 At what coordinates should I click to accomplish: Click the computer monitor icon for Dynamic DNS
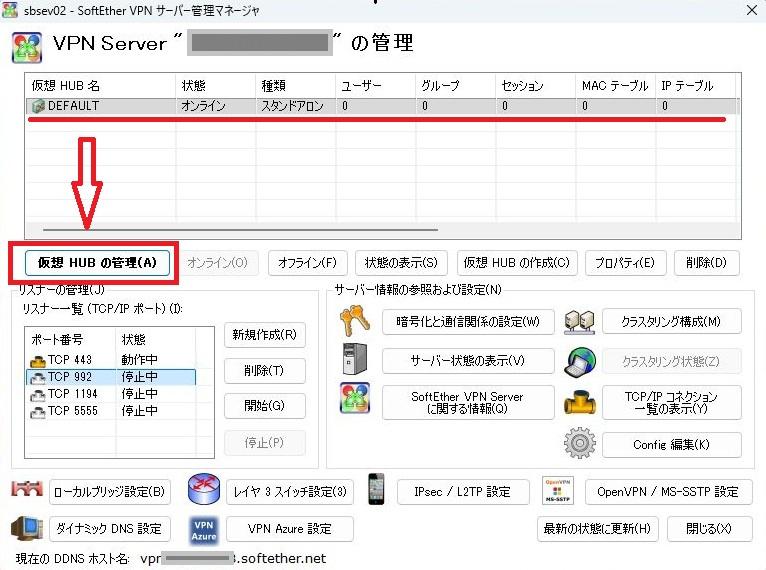click(x=27, y=528)
